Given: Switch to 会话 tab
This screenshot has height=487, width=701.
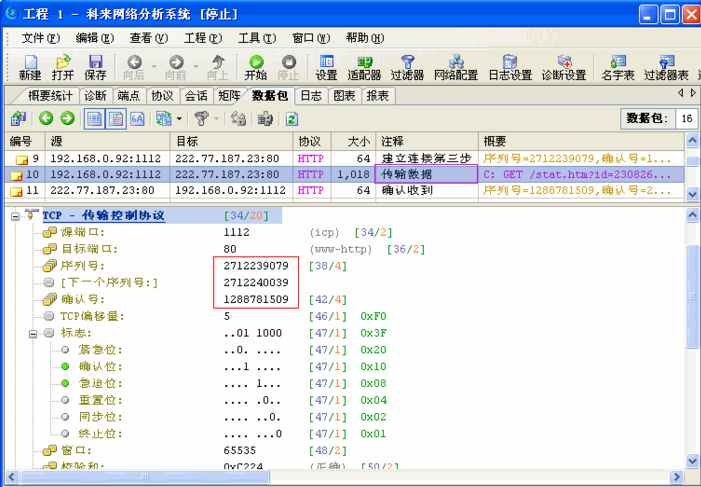Looking at the screenshot, I should (x=196, y=96).
